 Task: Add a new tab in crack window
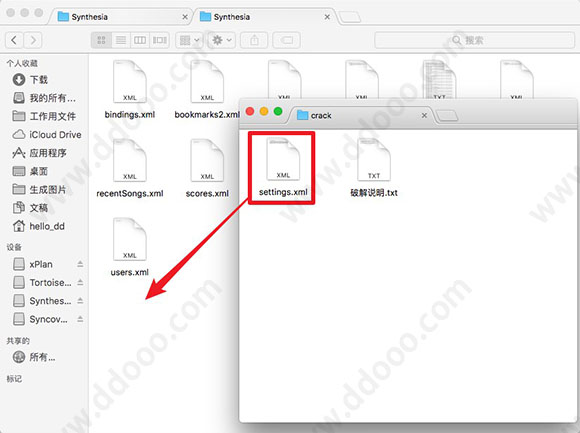coord(447,116)
